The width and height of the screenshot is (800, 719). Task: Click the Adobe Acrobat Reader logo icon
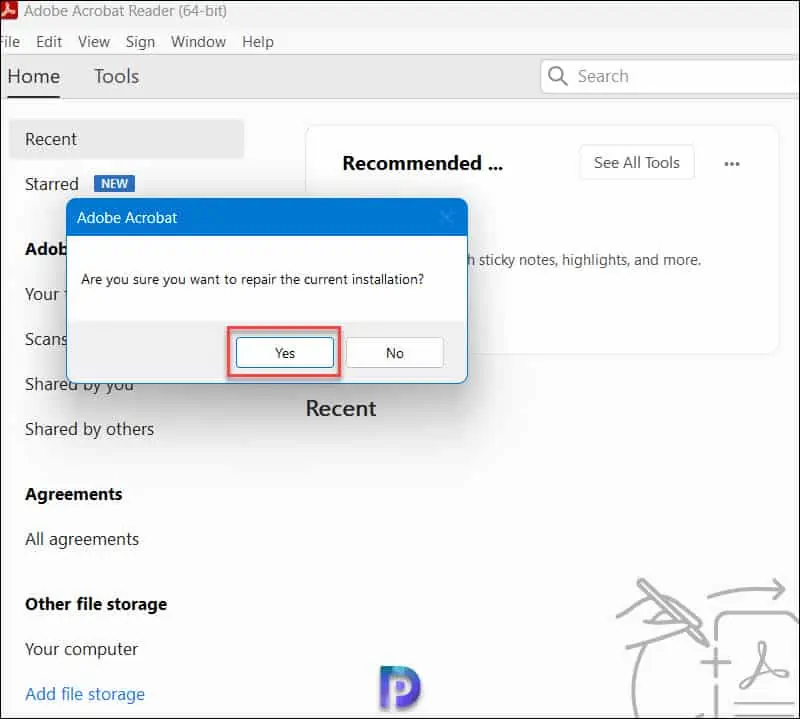(9, 10)
